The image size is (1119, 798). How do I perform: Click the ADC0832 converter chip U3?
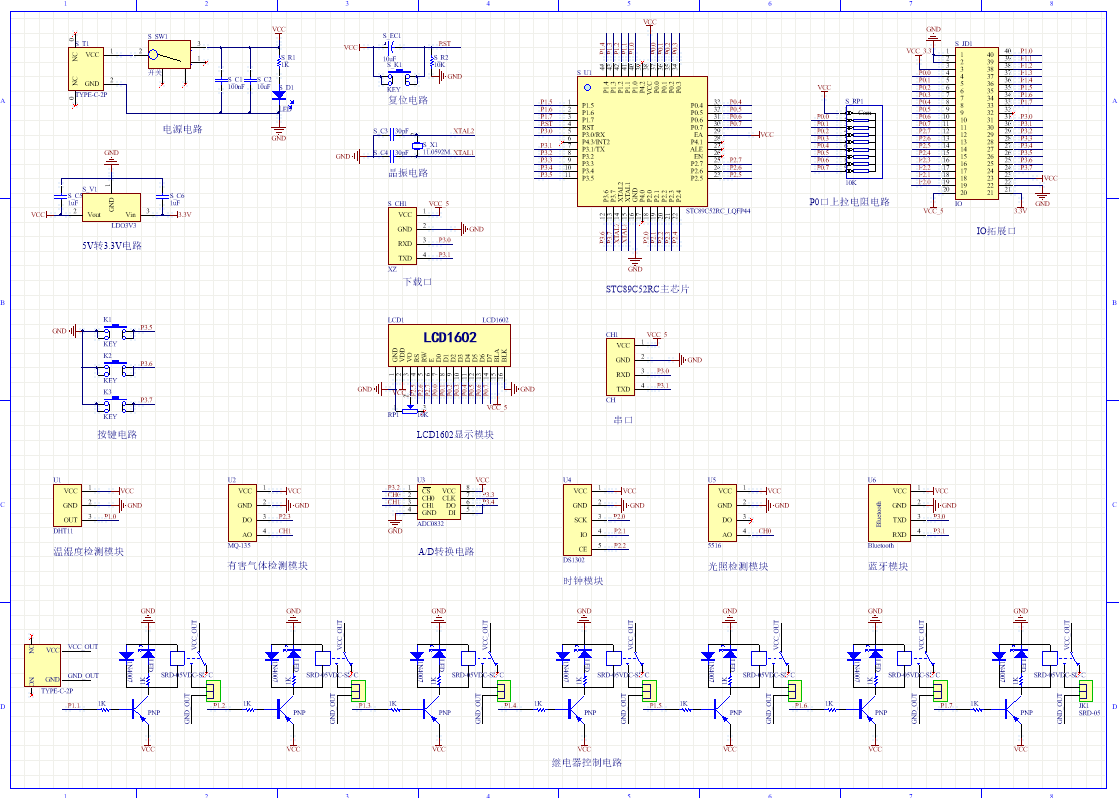(437, 500)
